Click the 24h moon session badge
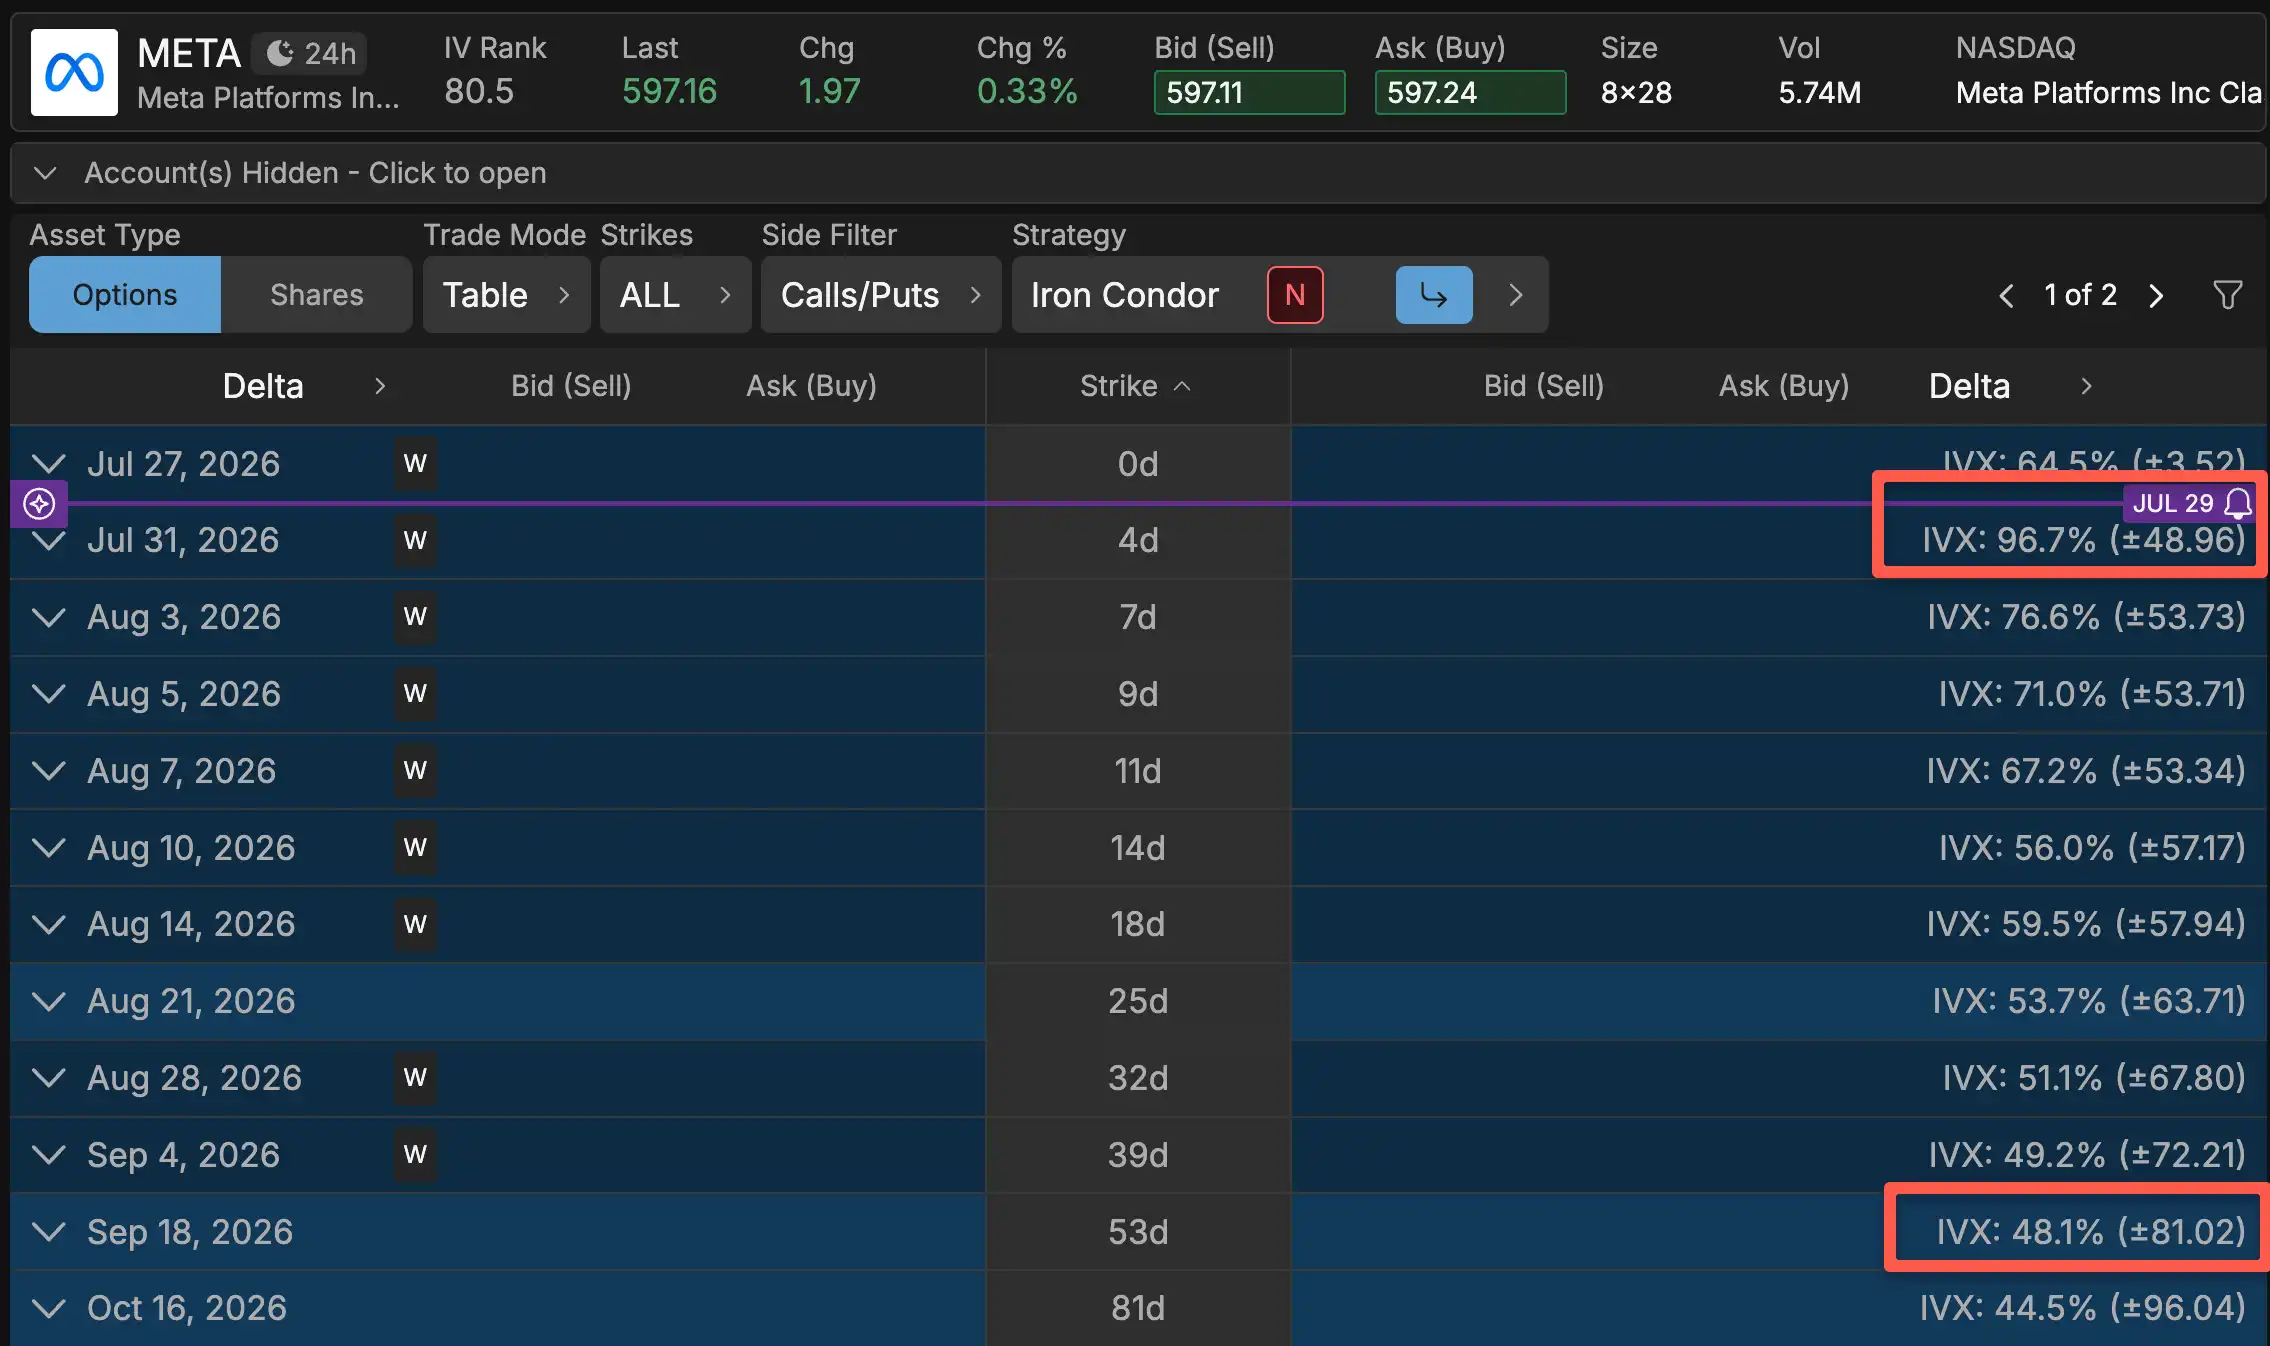 [x=309, y=53]
